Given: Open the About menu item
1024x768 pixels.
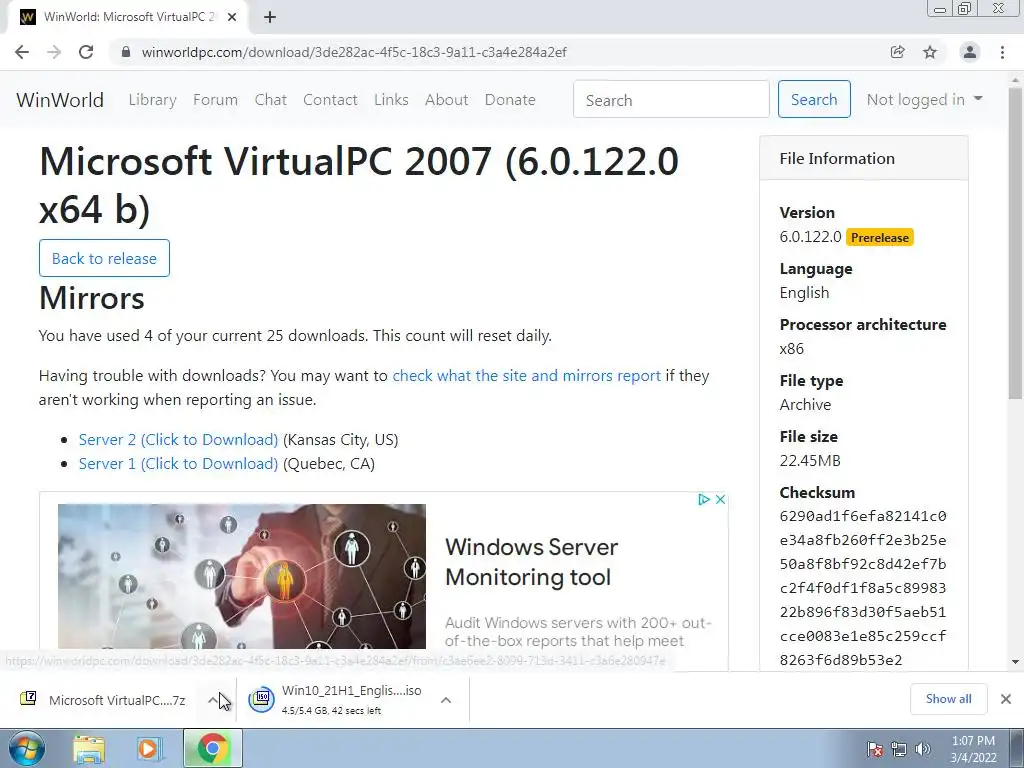Looking at the screenshot, I should point(447,100).
